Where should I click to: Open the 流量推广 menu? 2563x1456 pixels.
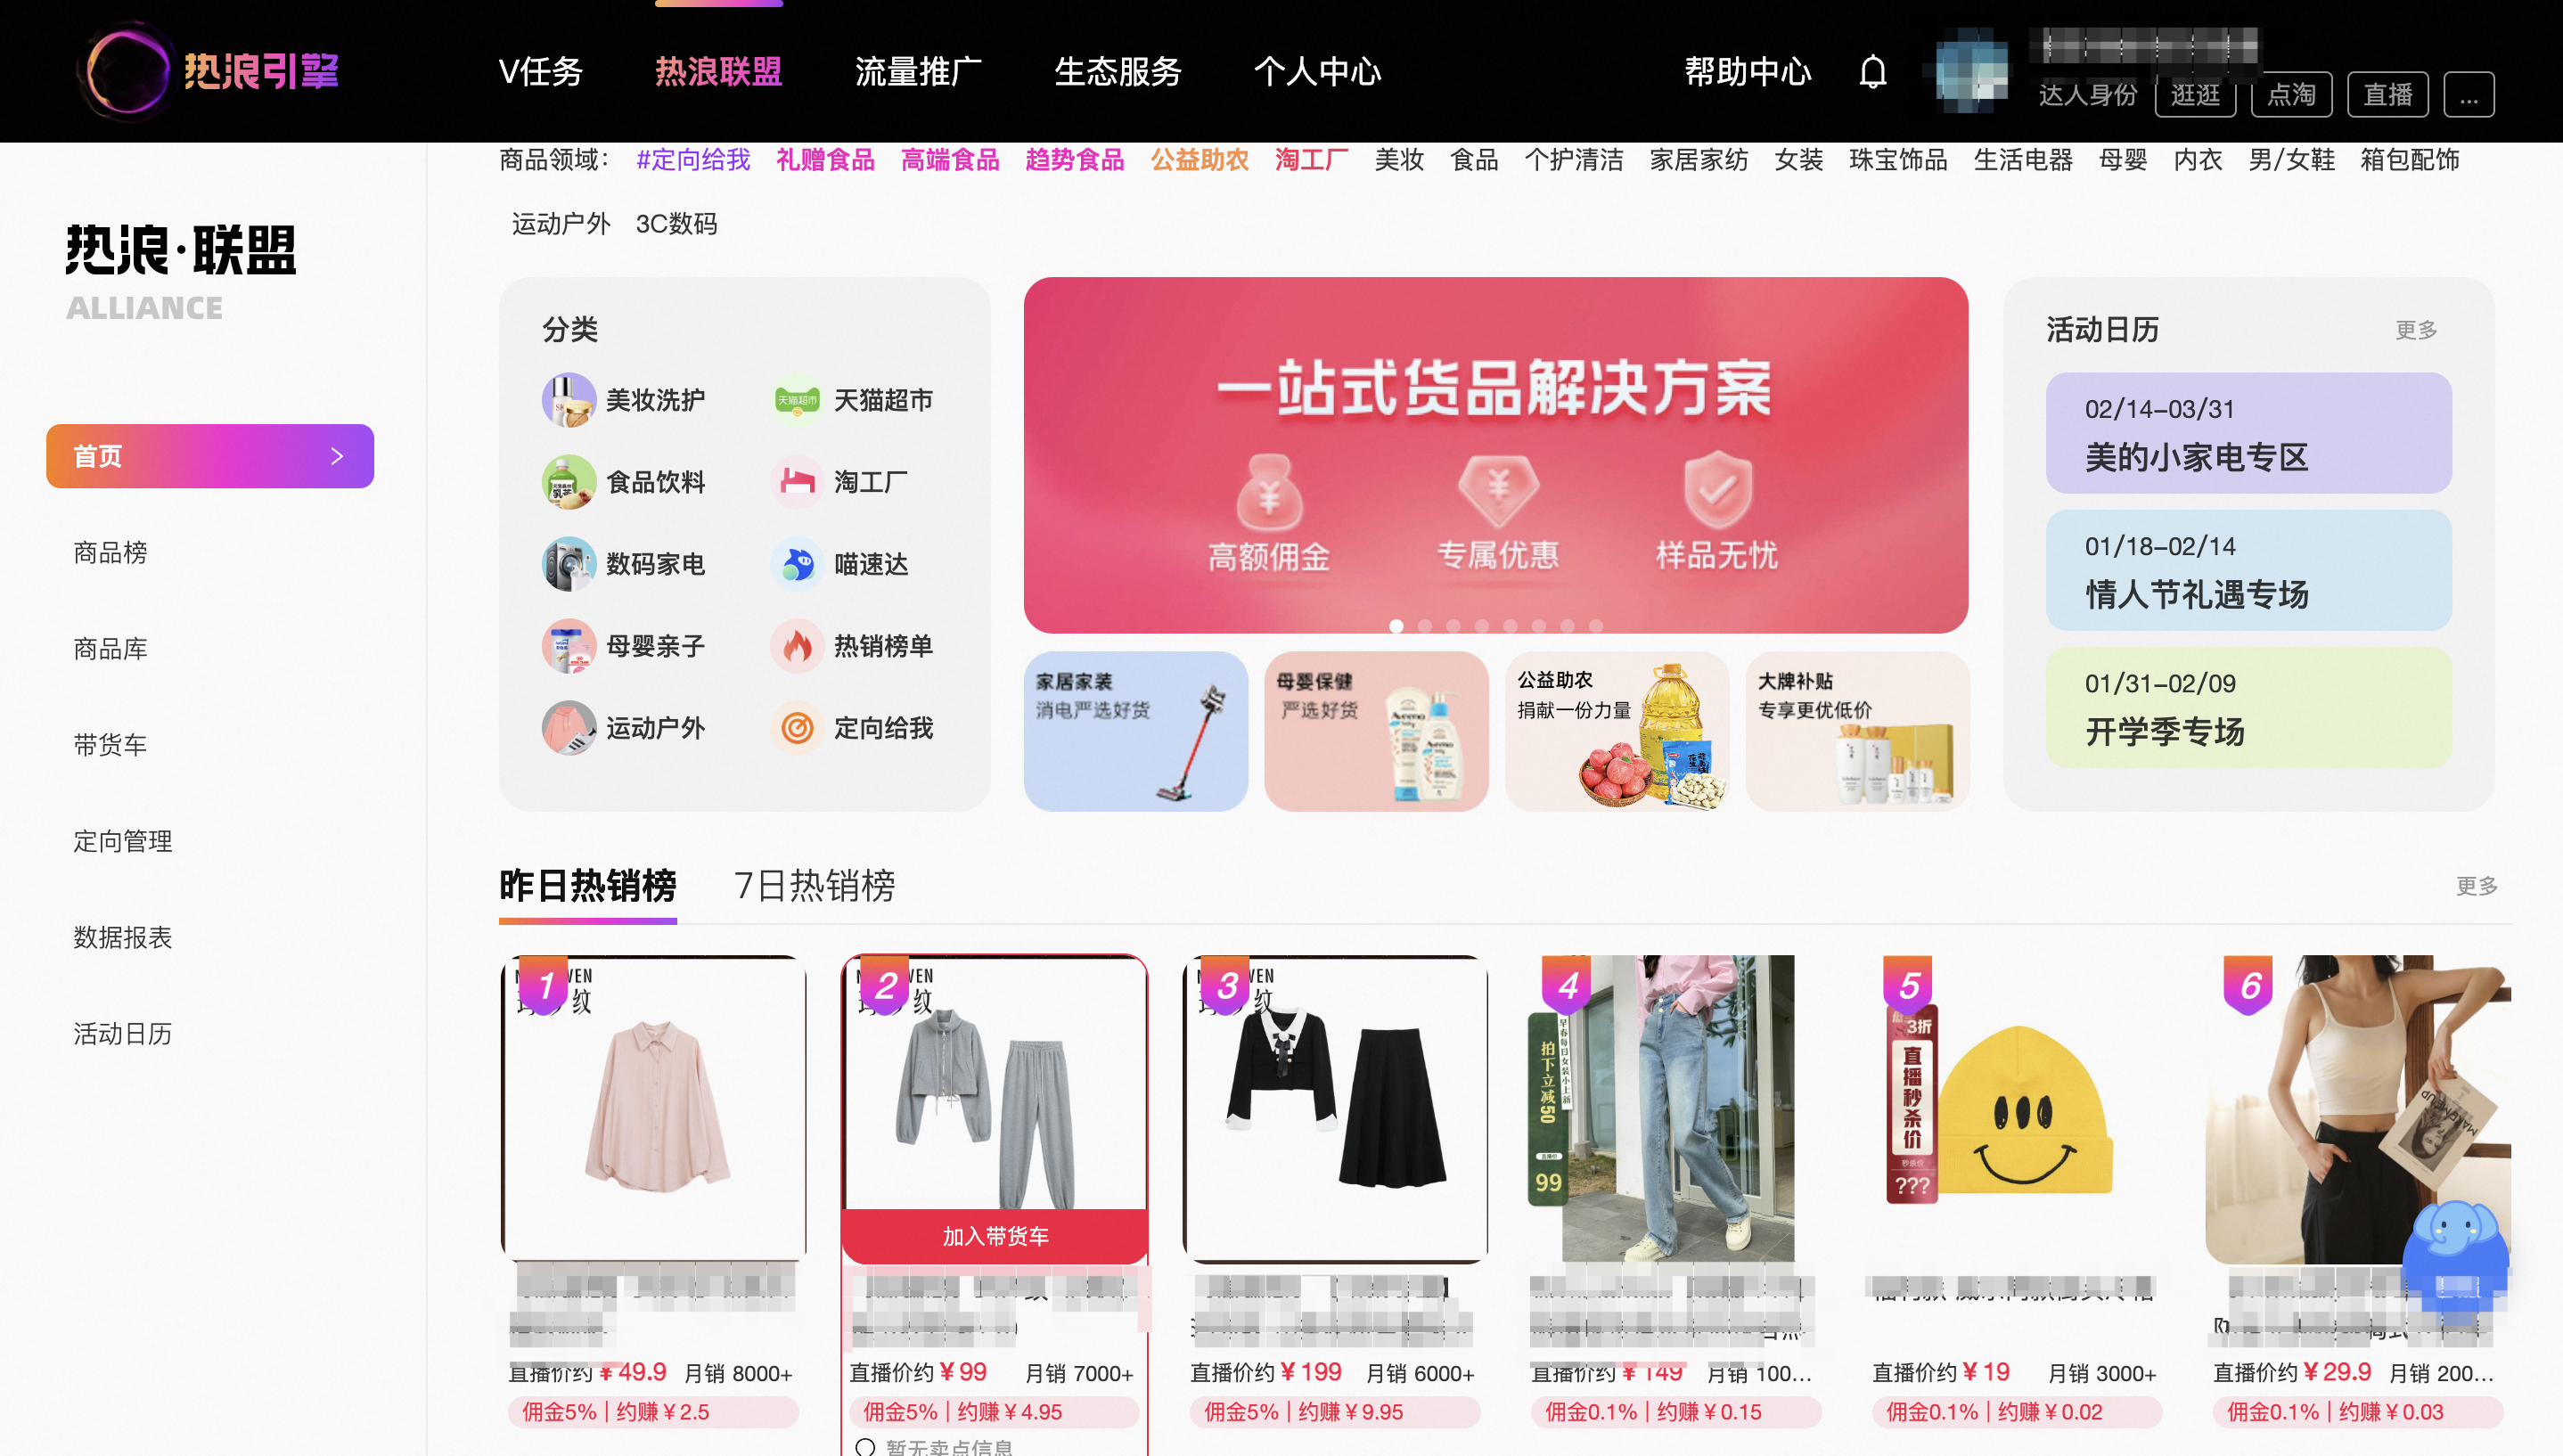coord(918,72)
